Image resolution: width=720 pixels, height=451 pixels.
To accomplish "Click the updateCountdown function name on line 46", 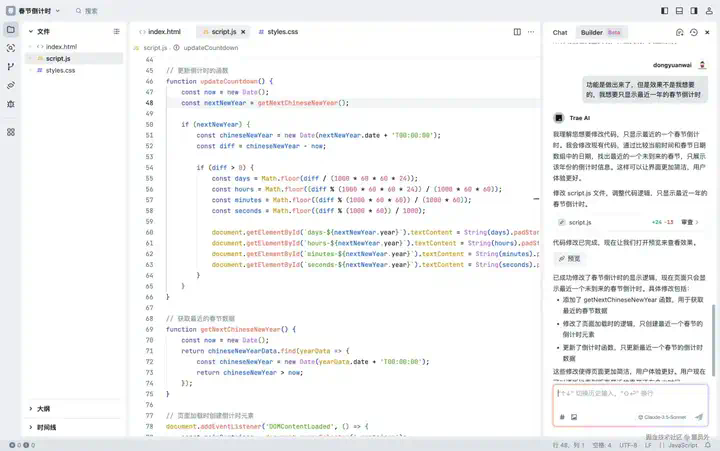I will 229,81.
